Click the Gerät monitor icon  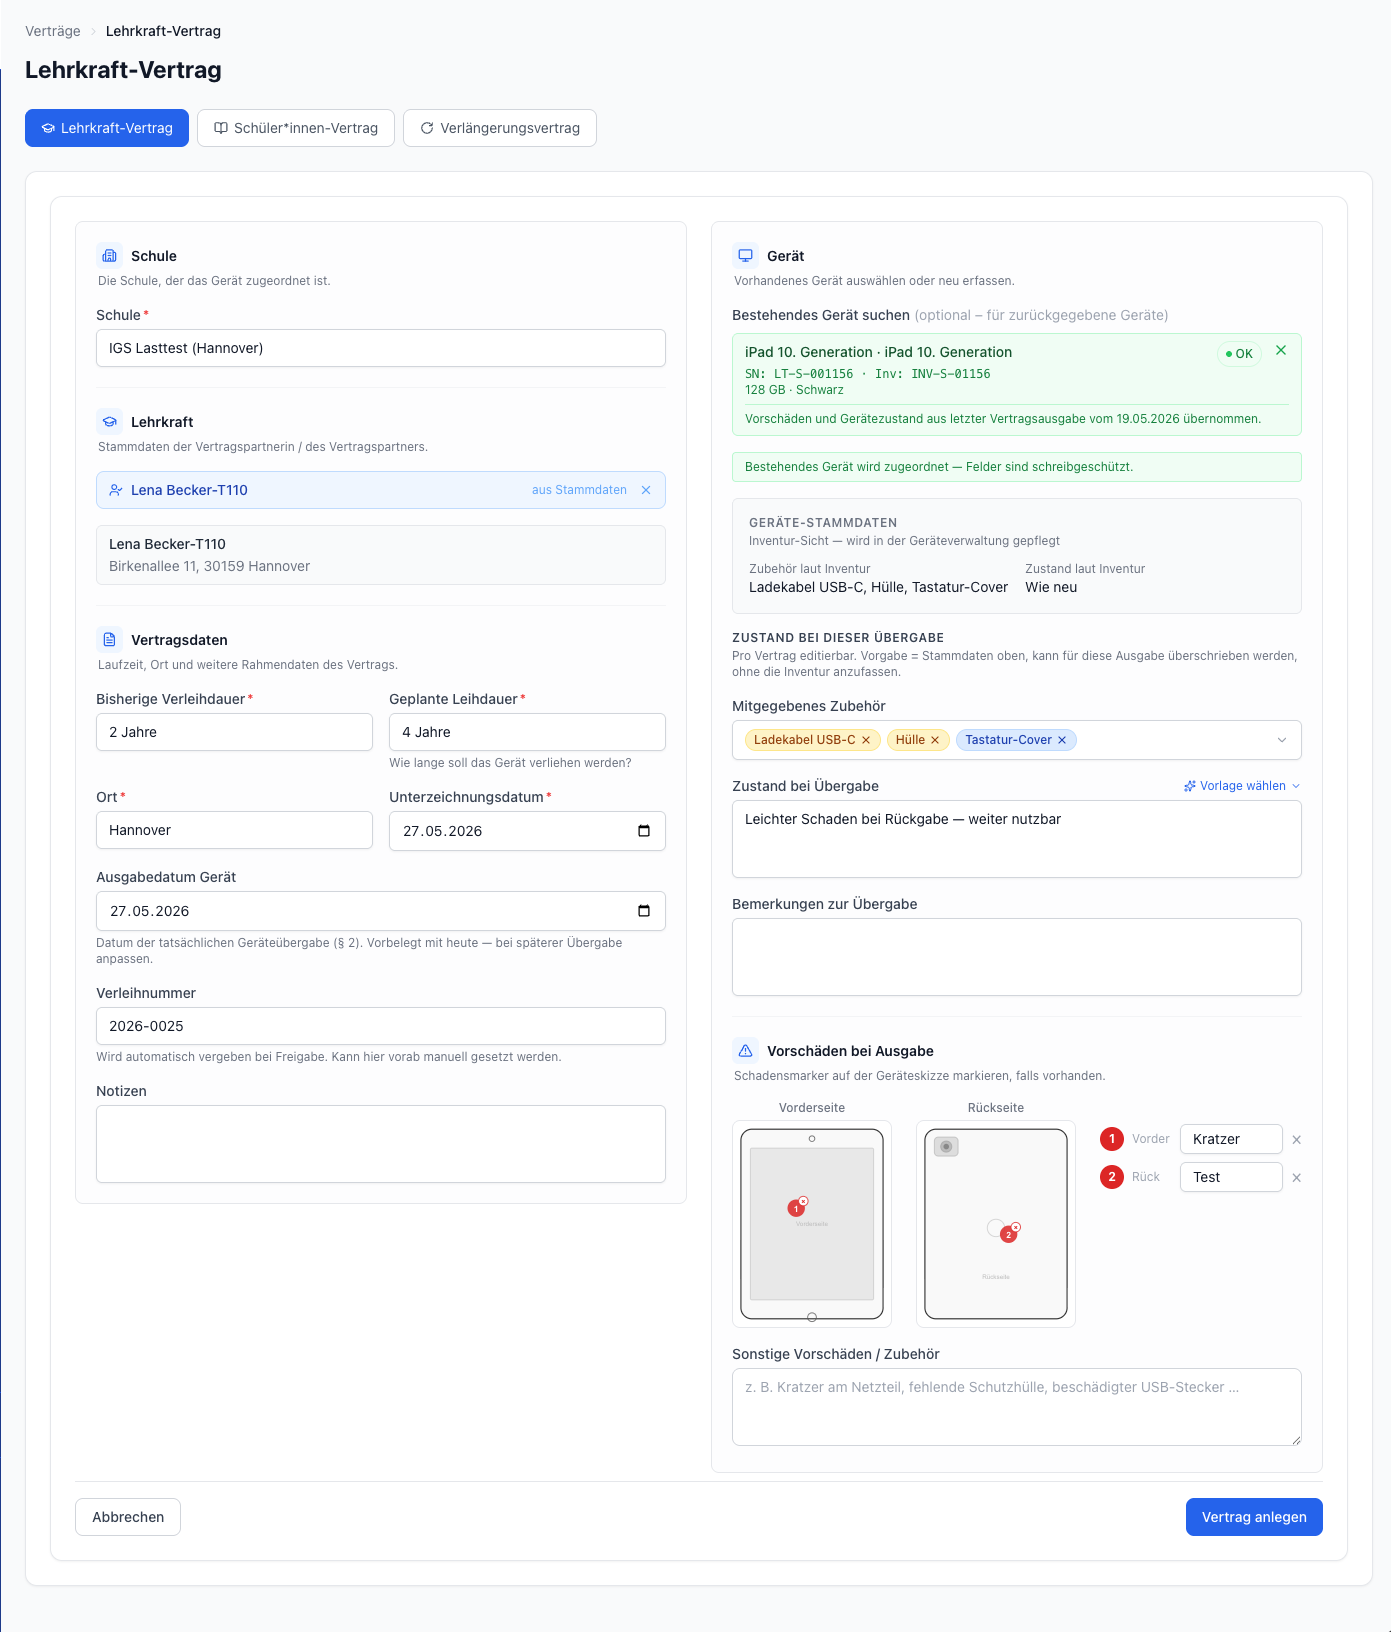tap(746, 256)
